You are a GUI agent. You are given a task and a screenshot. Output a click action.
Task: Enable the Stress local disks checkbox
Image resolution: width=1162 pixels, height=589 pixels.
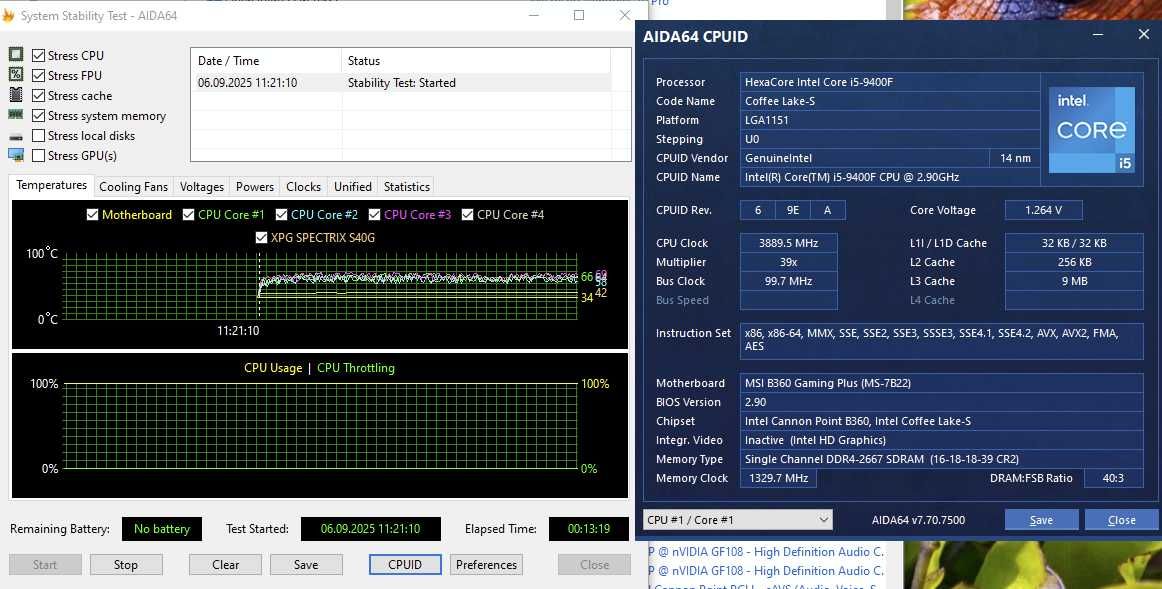(x=39, y=135)
